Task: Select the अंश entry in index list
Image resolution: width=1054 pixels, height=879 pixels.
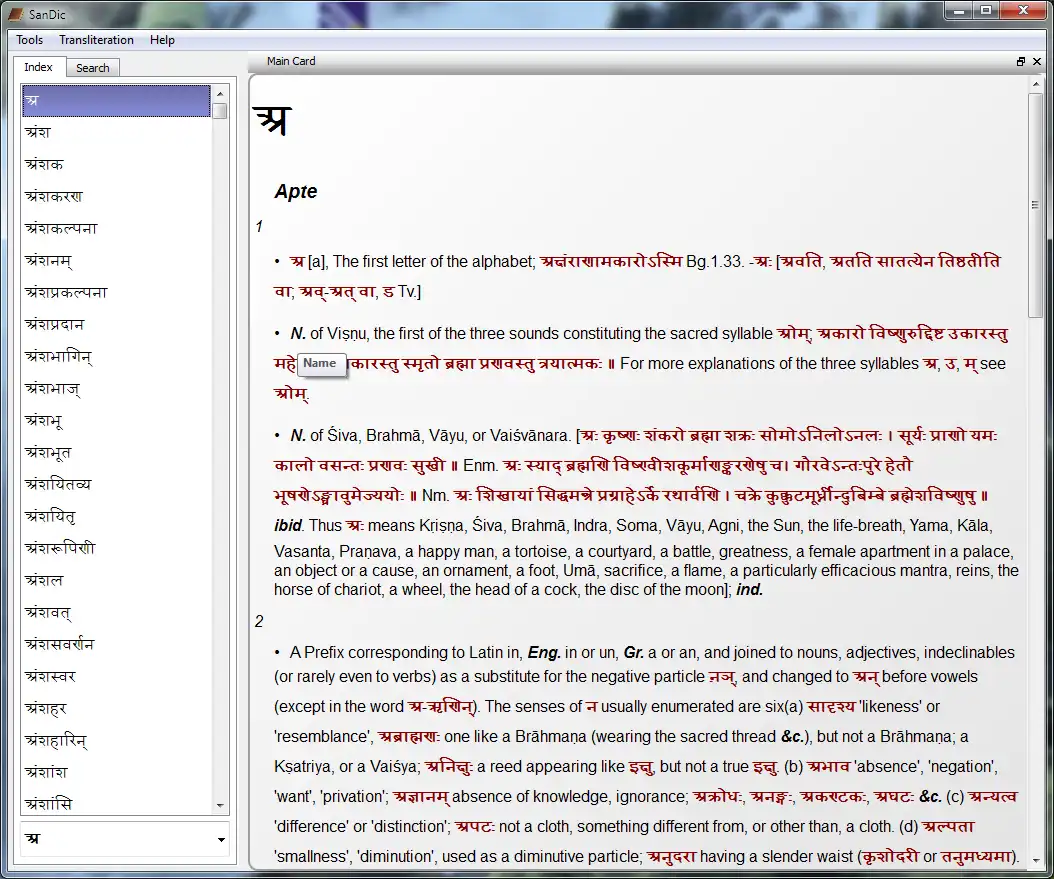Action: (38, 132)
